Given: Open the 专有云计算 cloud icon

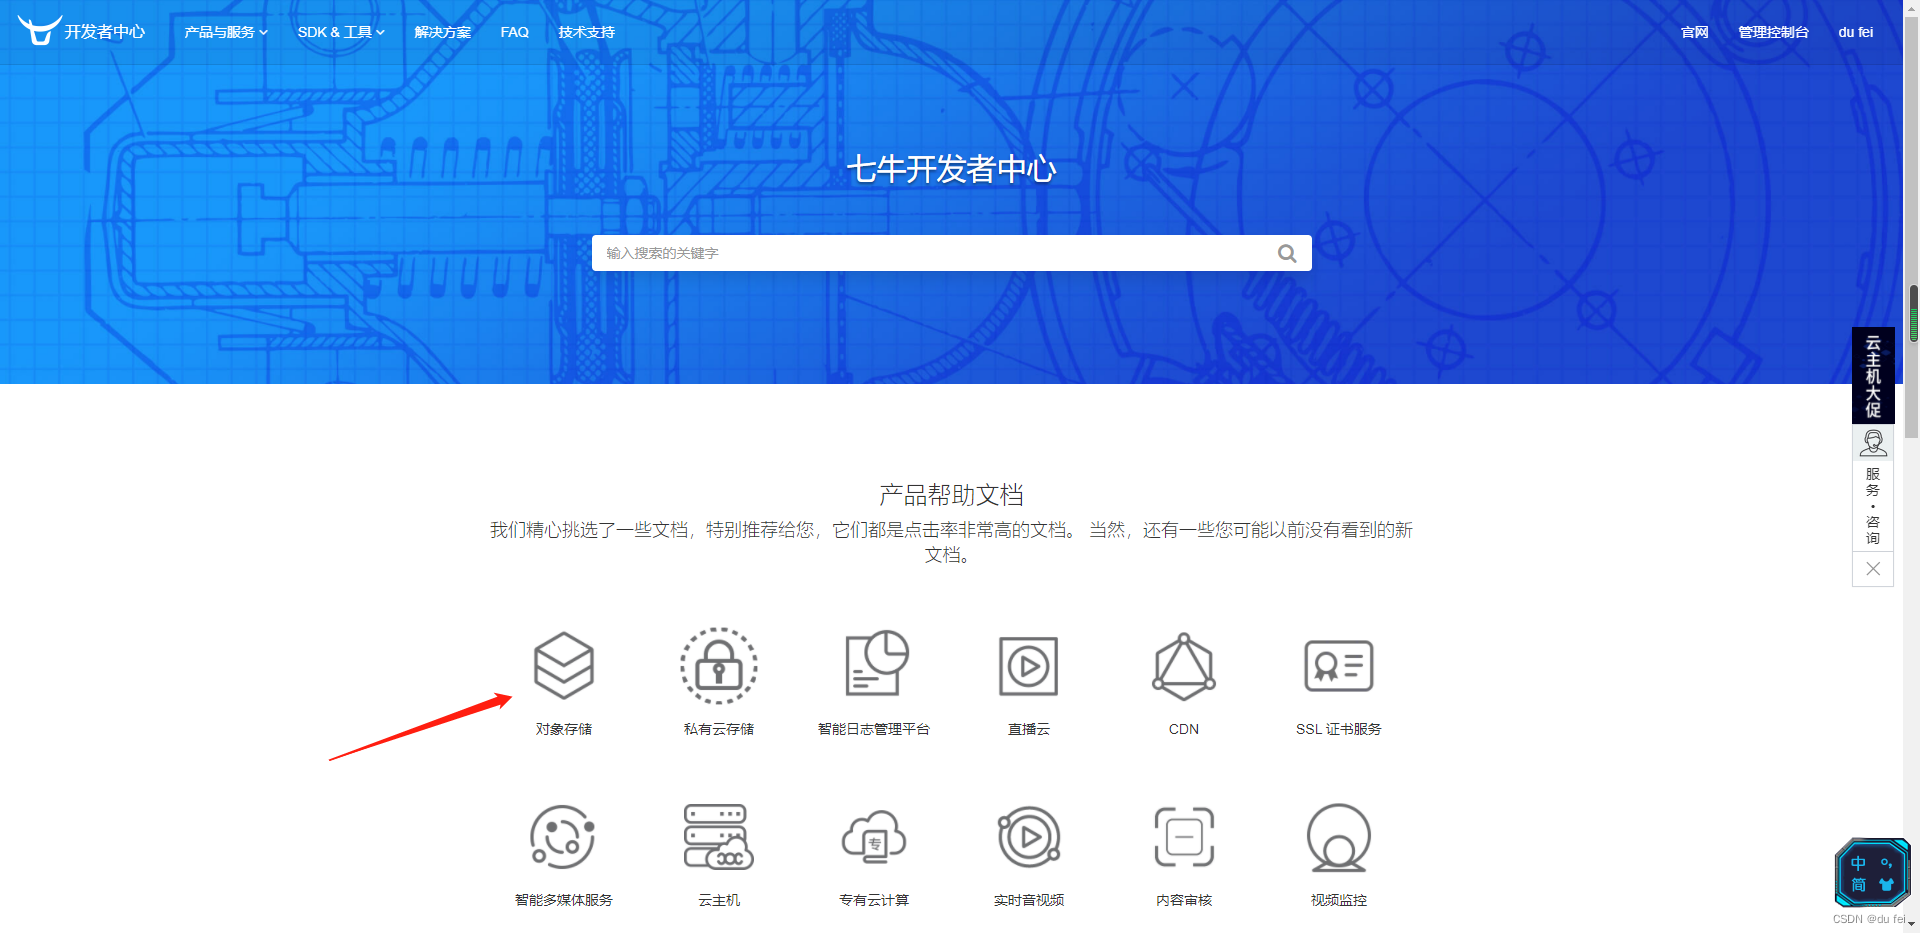Looking at the screenshot, I should (874, 838).
